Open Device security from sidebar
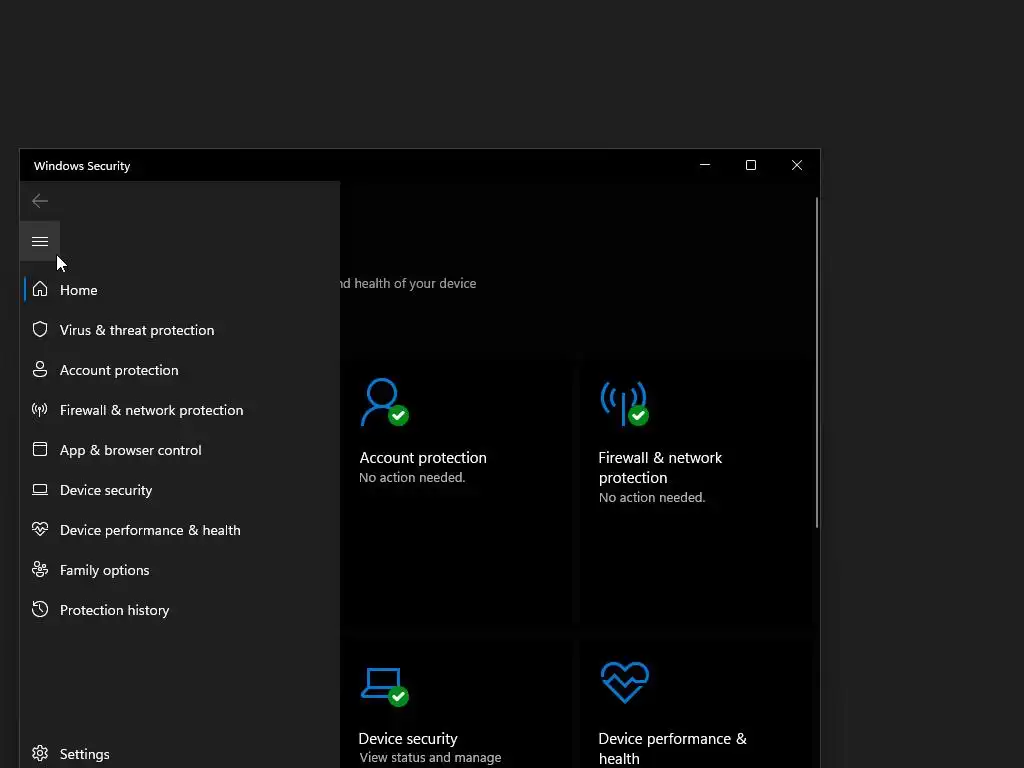The image size is (1024, 768). [x=180, y=490]
